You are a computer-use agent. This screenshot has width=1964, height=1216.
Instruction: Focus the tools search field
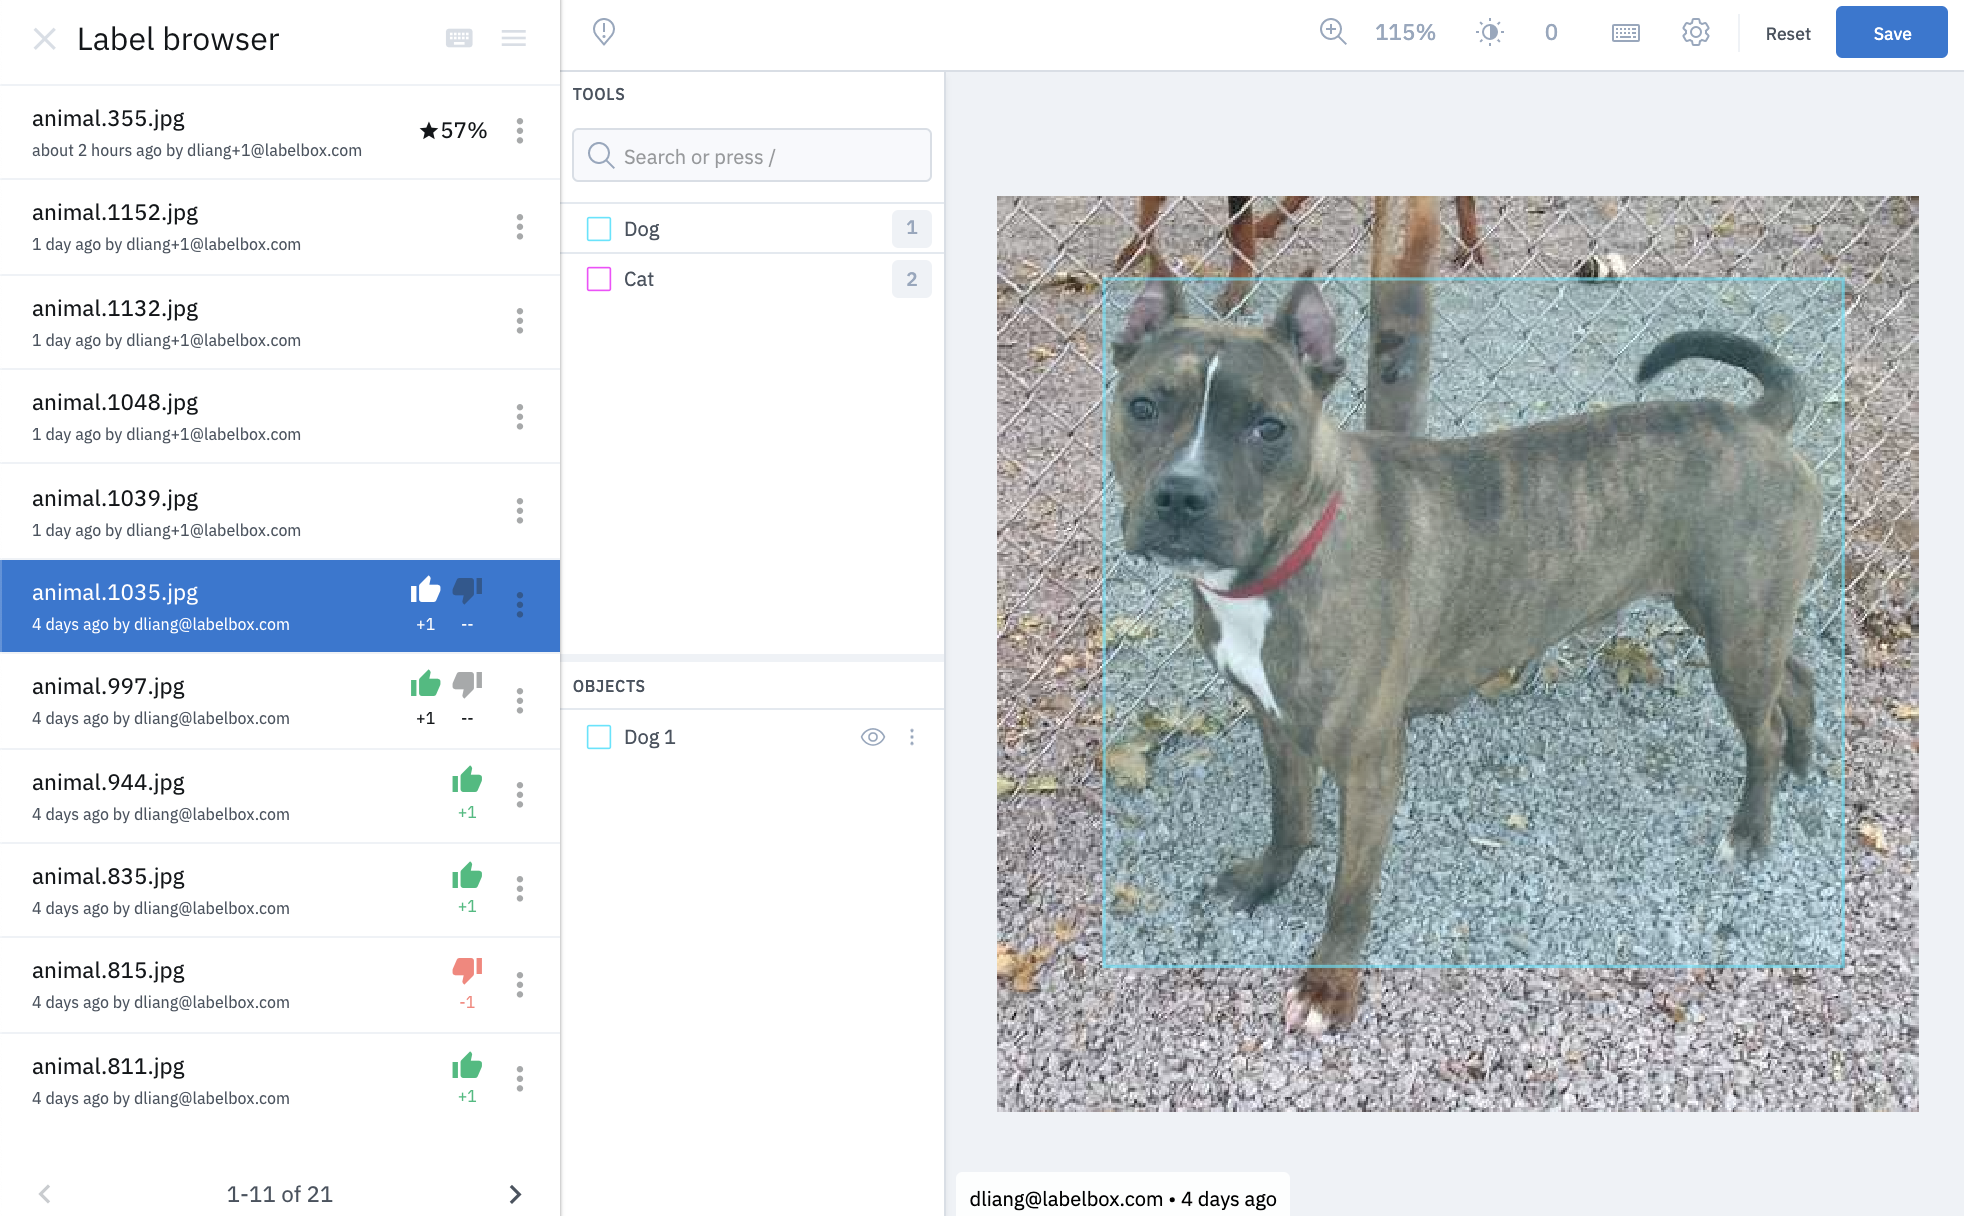point(751,156)
